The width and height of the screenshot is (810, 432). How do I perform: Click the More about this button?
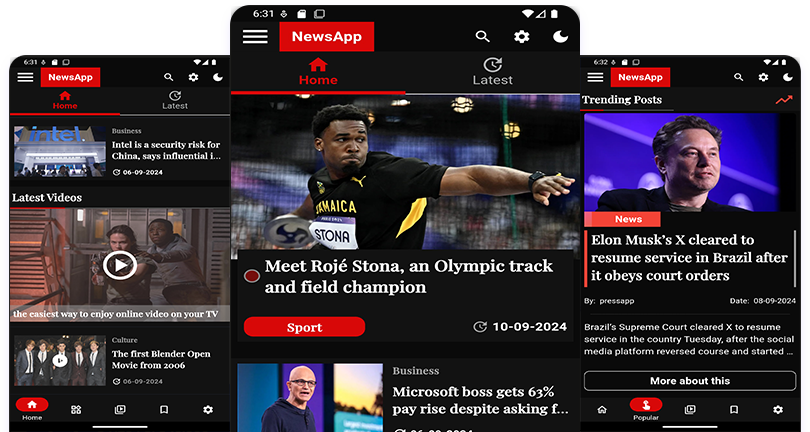tap(690, 381)
